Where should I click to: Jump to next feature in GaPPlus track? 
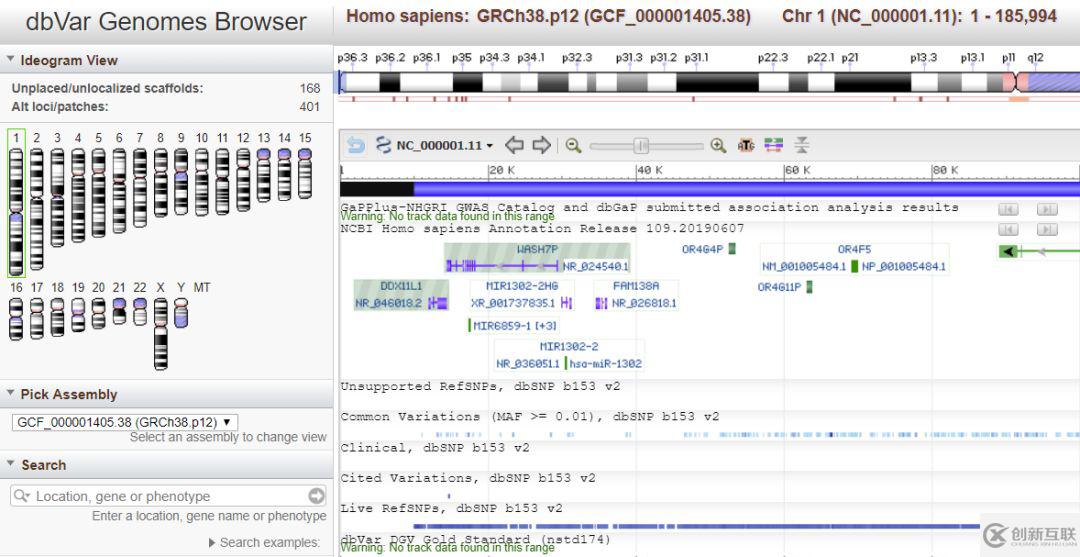(1047, 209)
